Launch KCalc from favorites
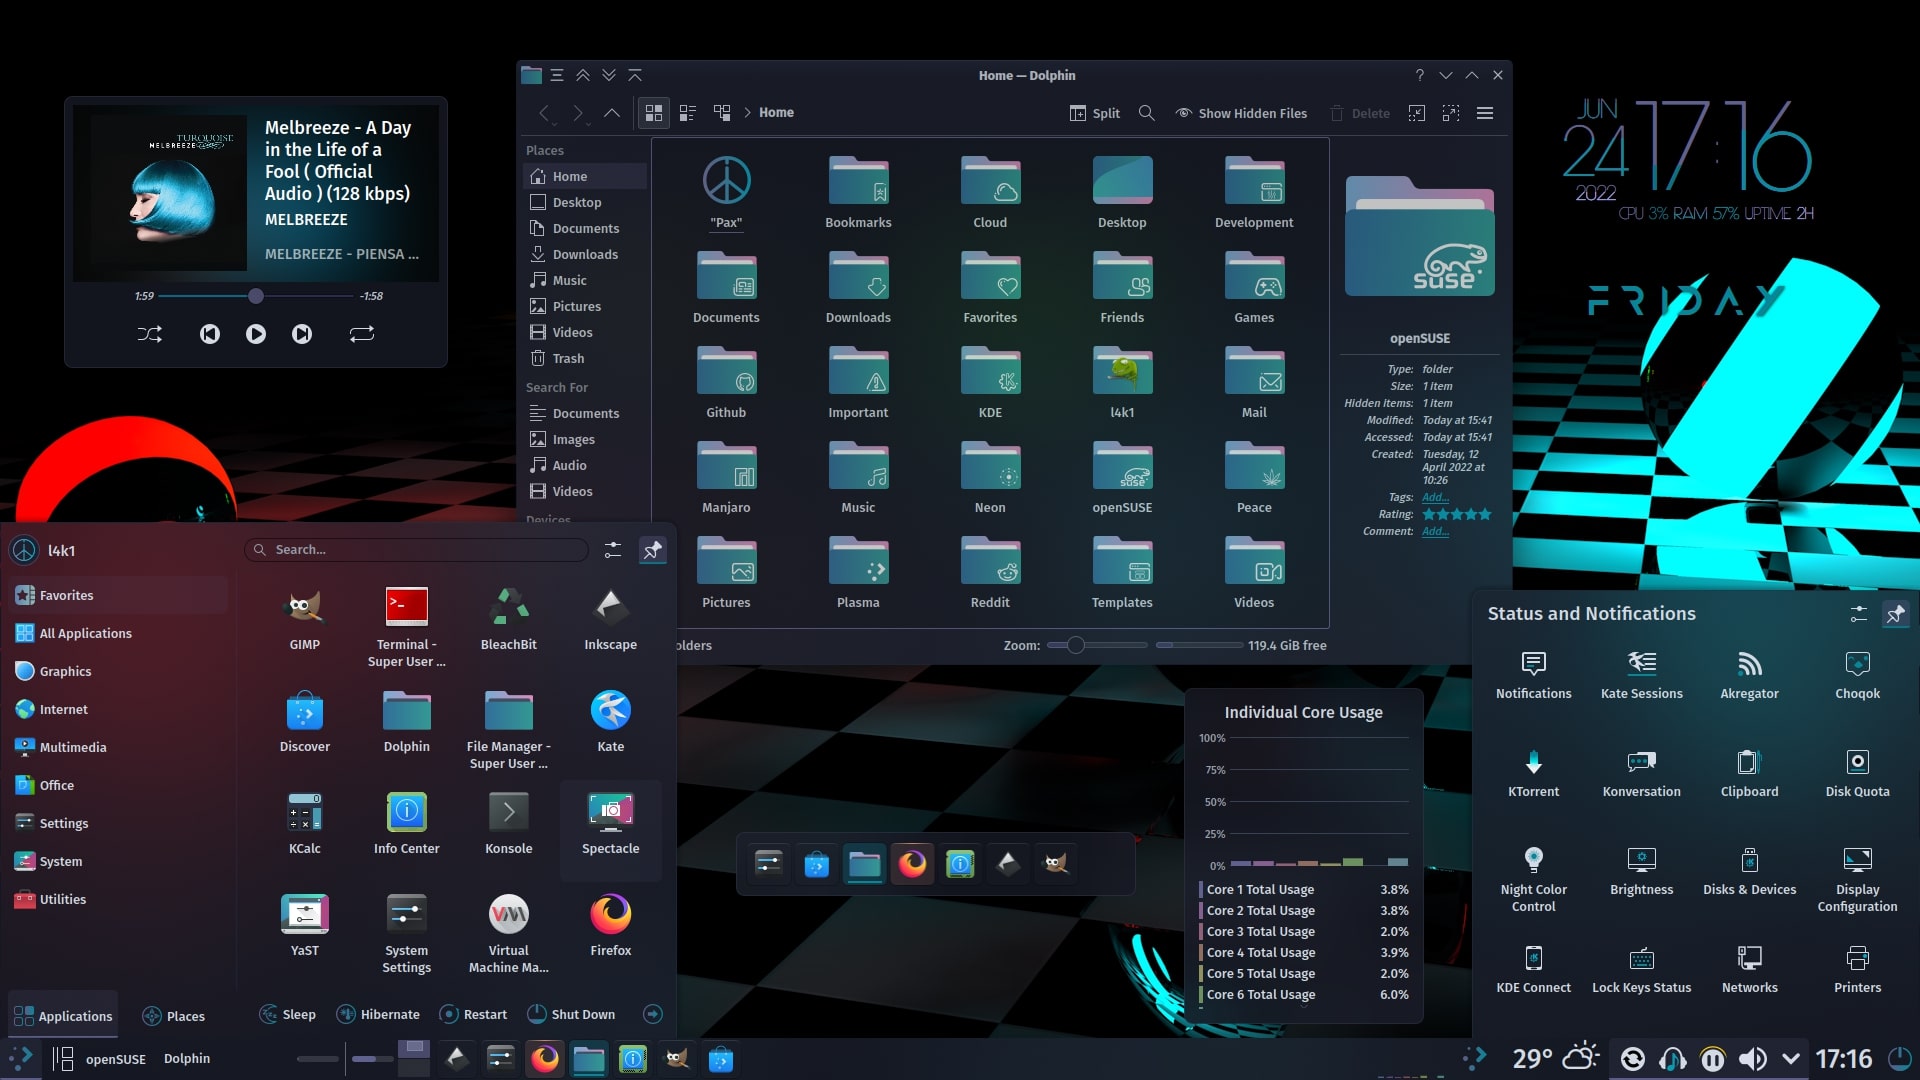The image size is (1920, 1080). (305, 824)
